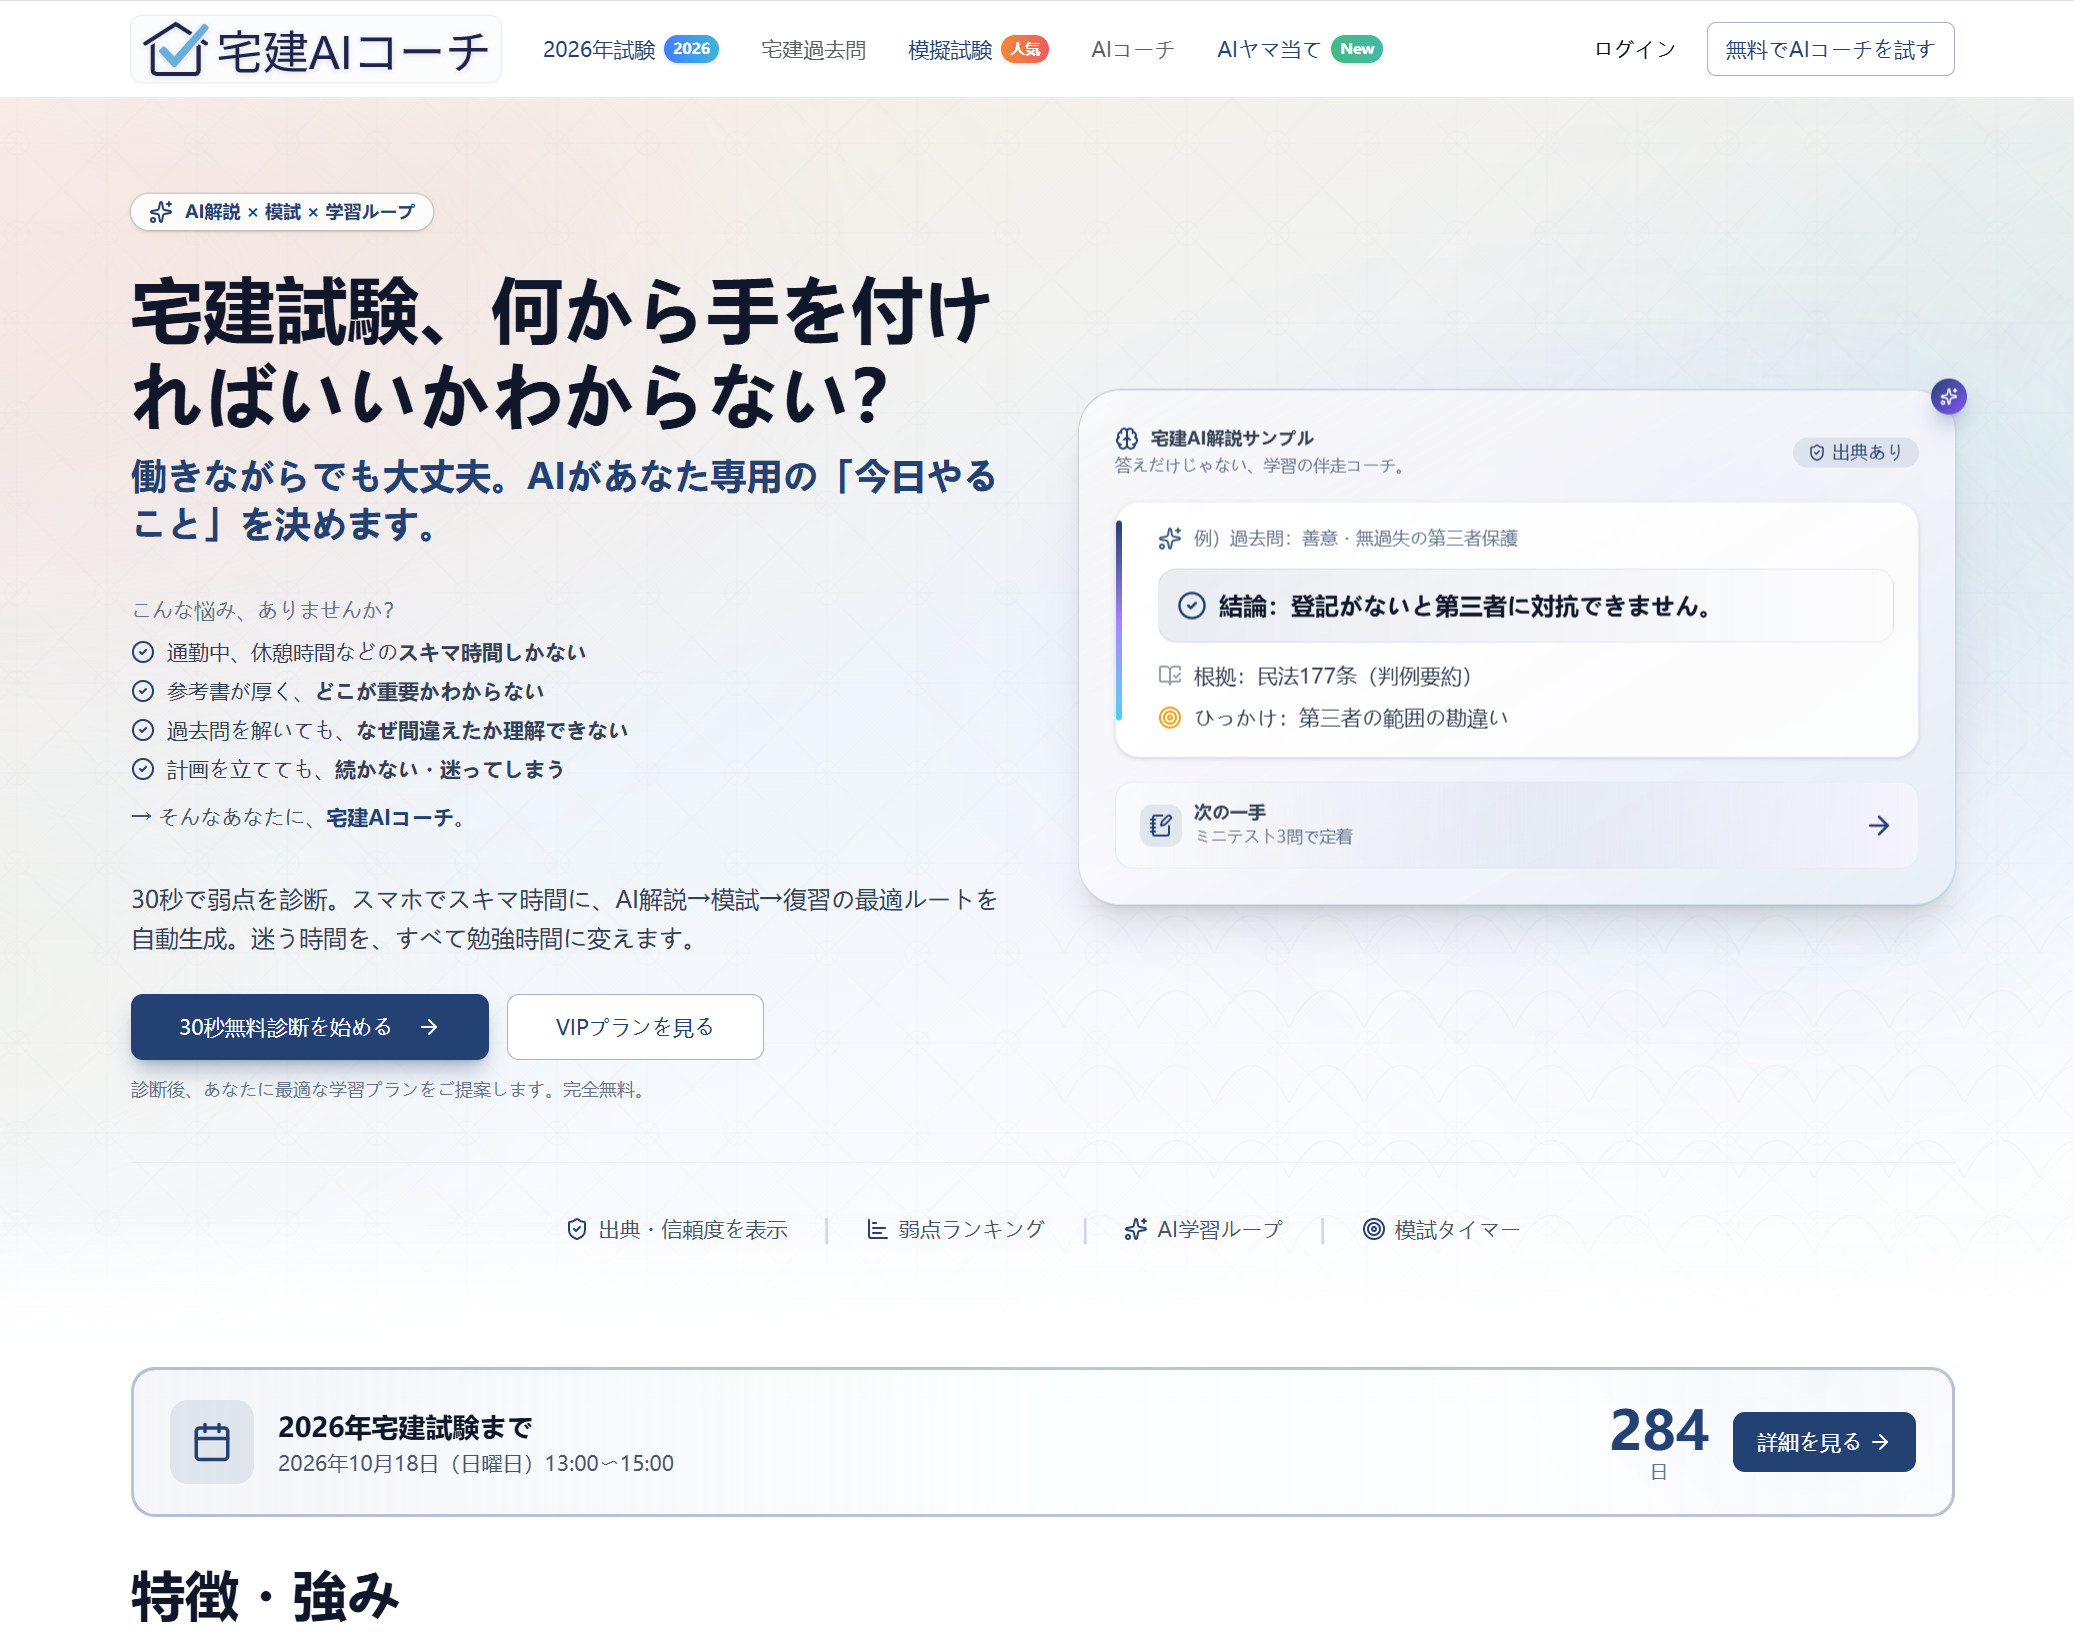Toggle the checkmark beside 通勤中 pain point
The width and height of the screenshot is (2074, 1646).
tap(142, 651)
